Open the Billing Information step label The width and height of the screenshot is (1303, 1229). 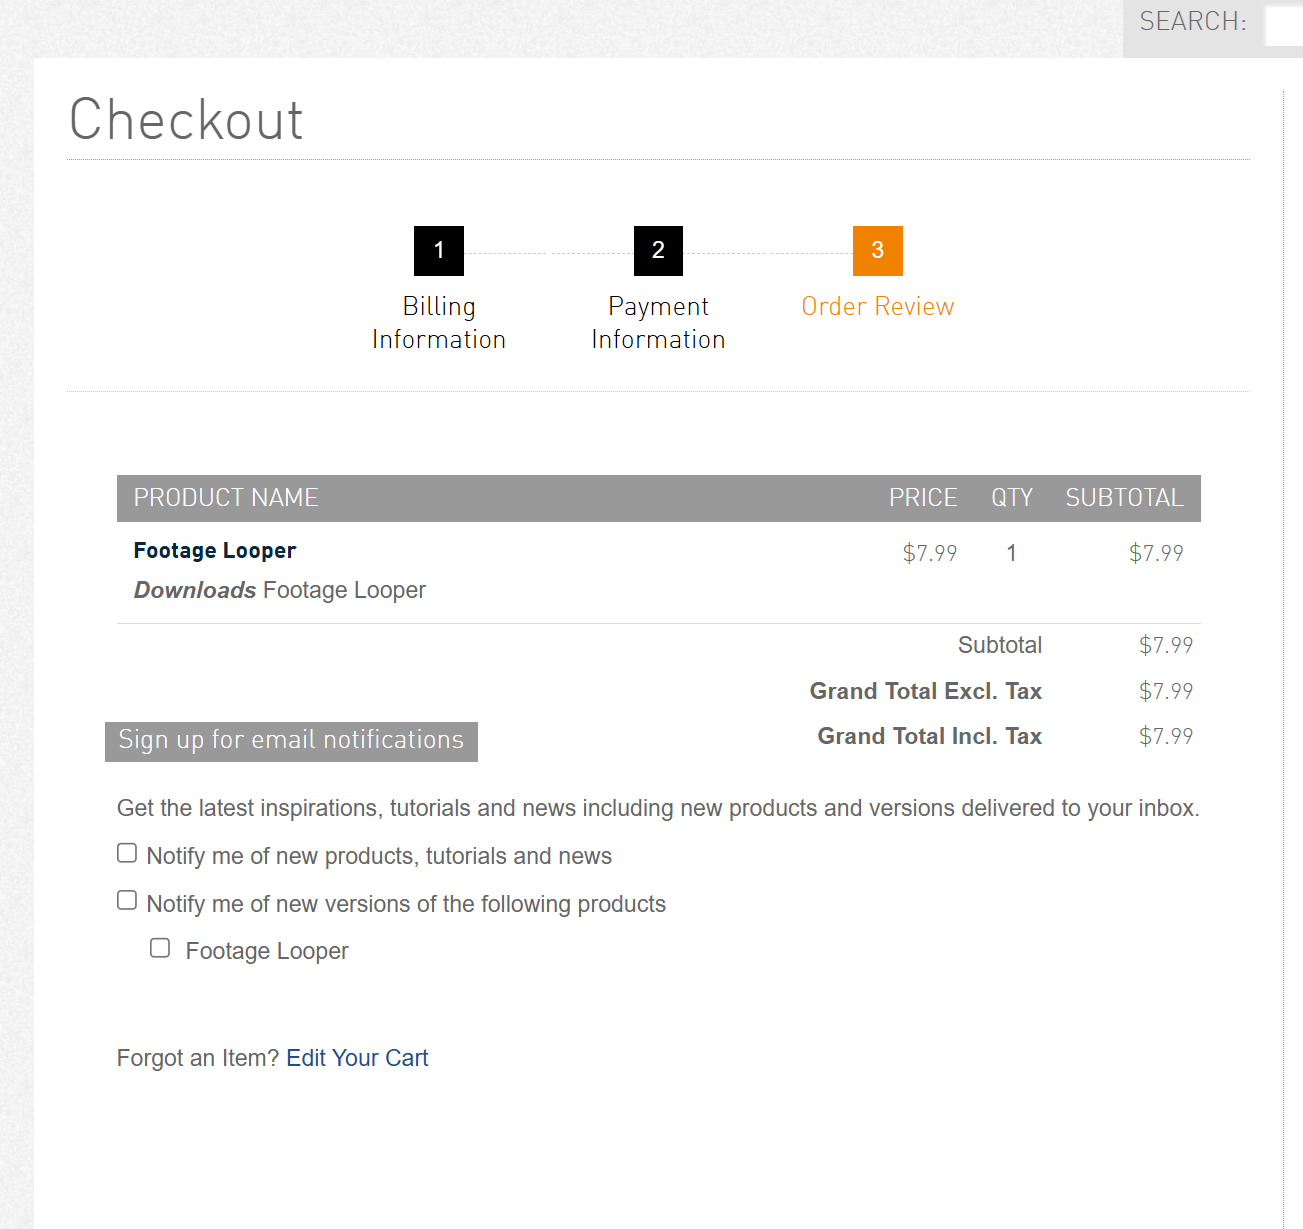click(439, 322)
